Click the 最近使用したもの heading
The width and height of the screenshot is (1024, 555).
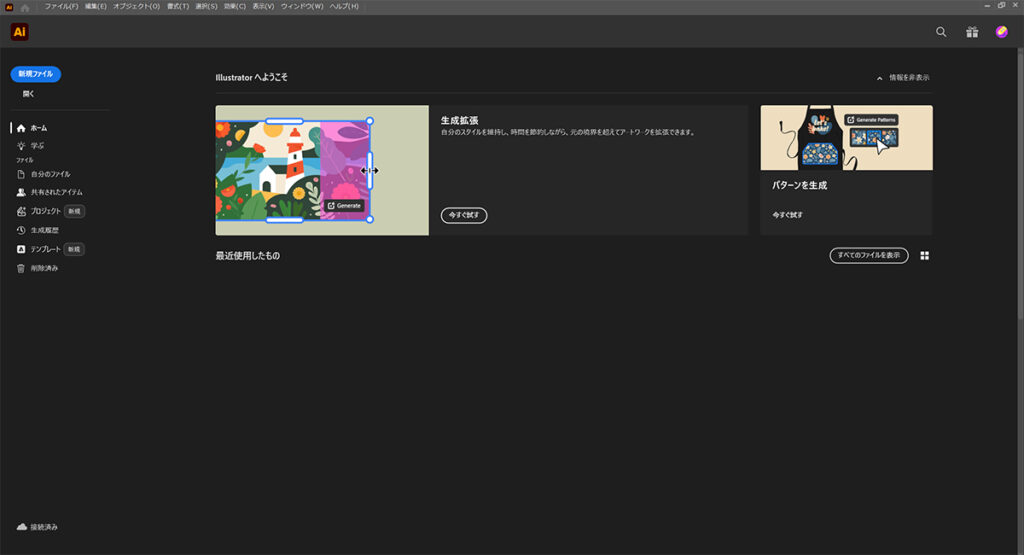pyautogui.click(x=248, y=255)
